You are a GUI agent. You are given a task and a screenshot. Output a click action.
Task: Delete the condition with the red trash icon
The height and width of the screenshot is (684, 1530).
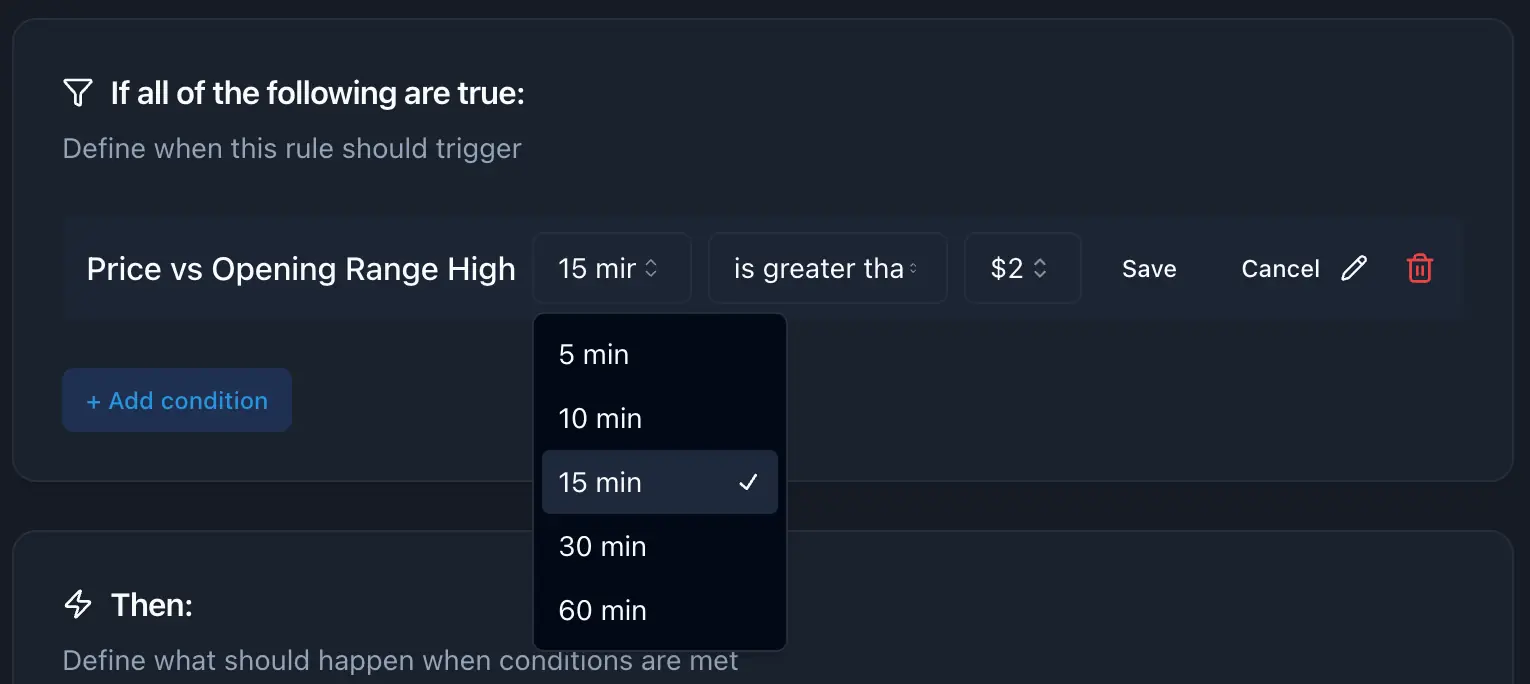tap(1420, 268)
